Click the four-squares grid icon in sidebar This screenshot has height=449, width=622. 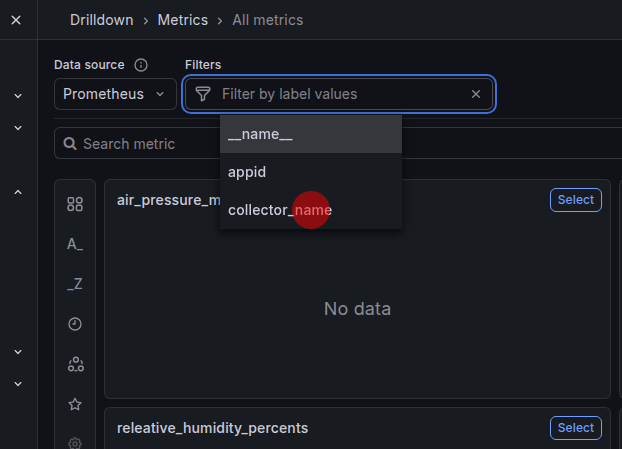(x=75, y=204)
